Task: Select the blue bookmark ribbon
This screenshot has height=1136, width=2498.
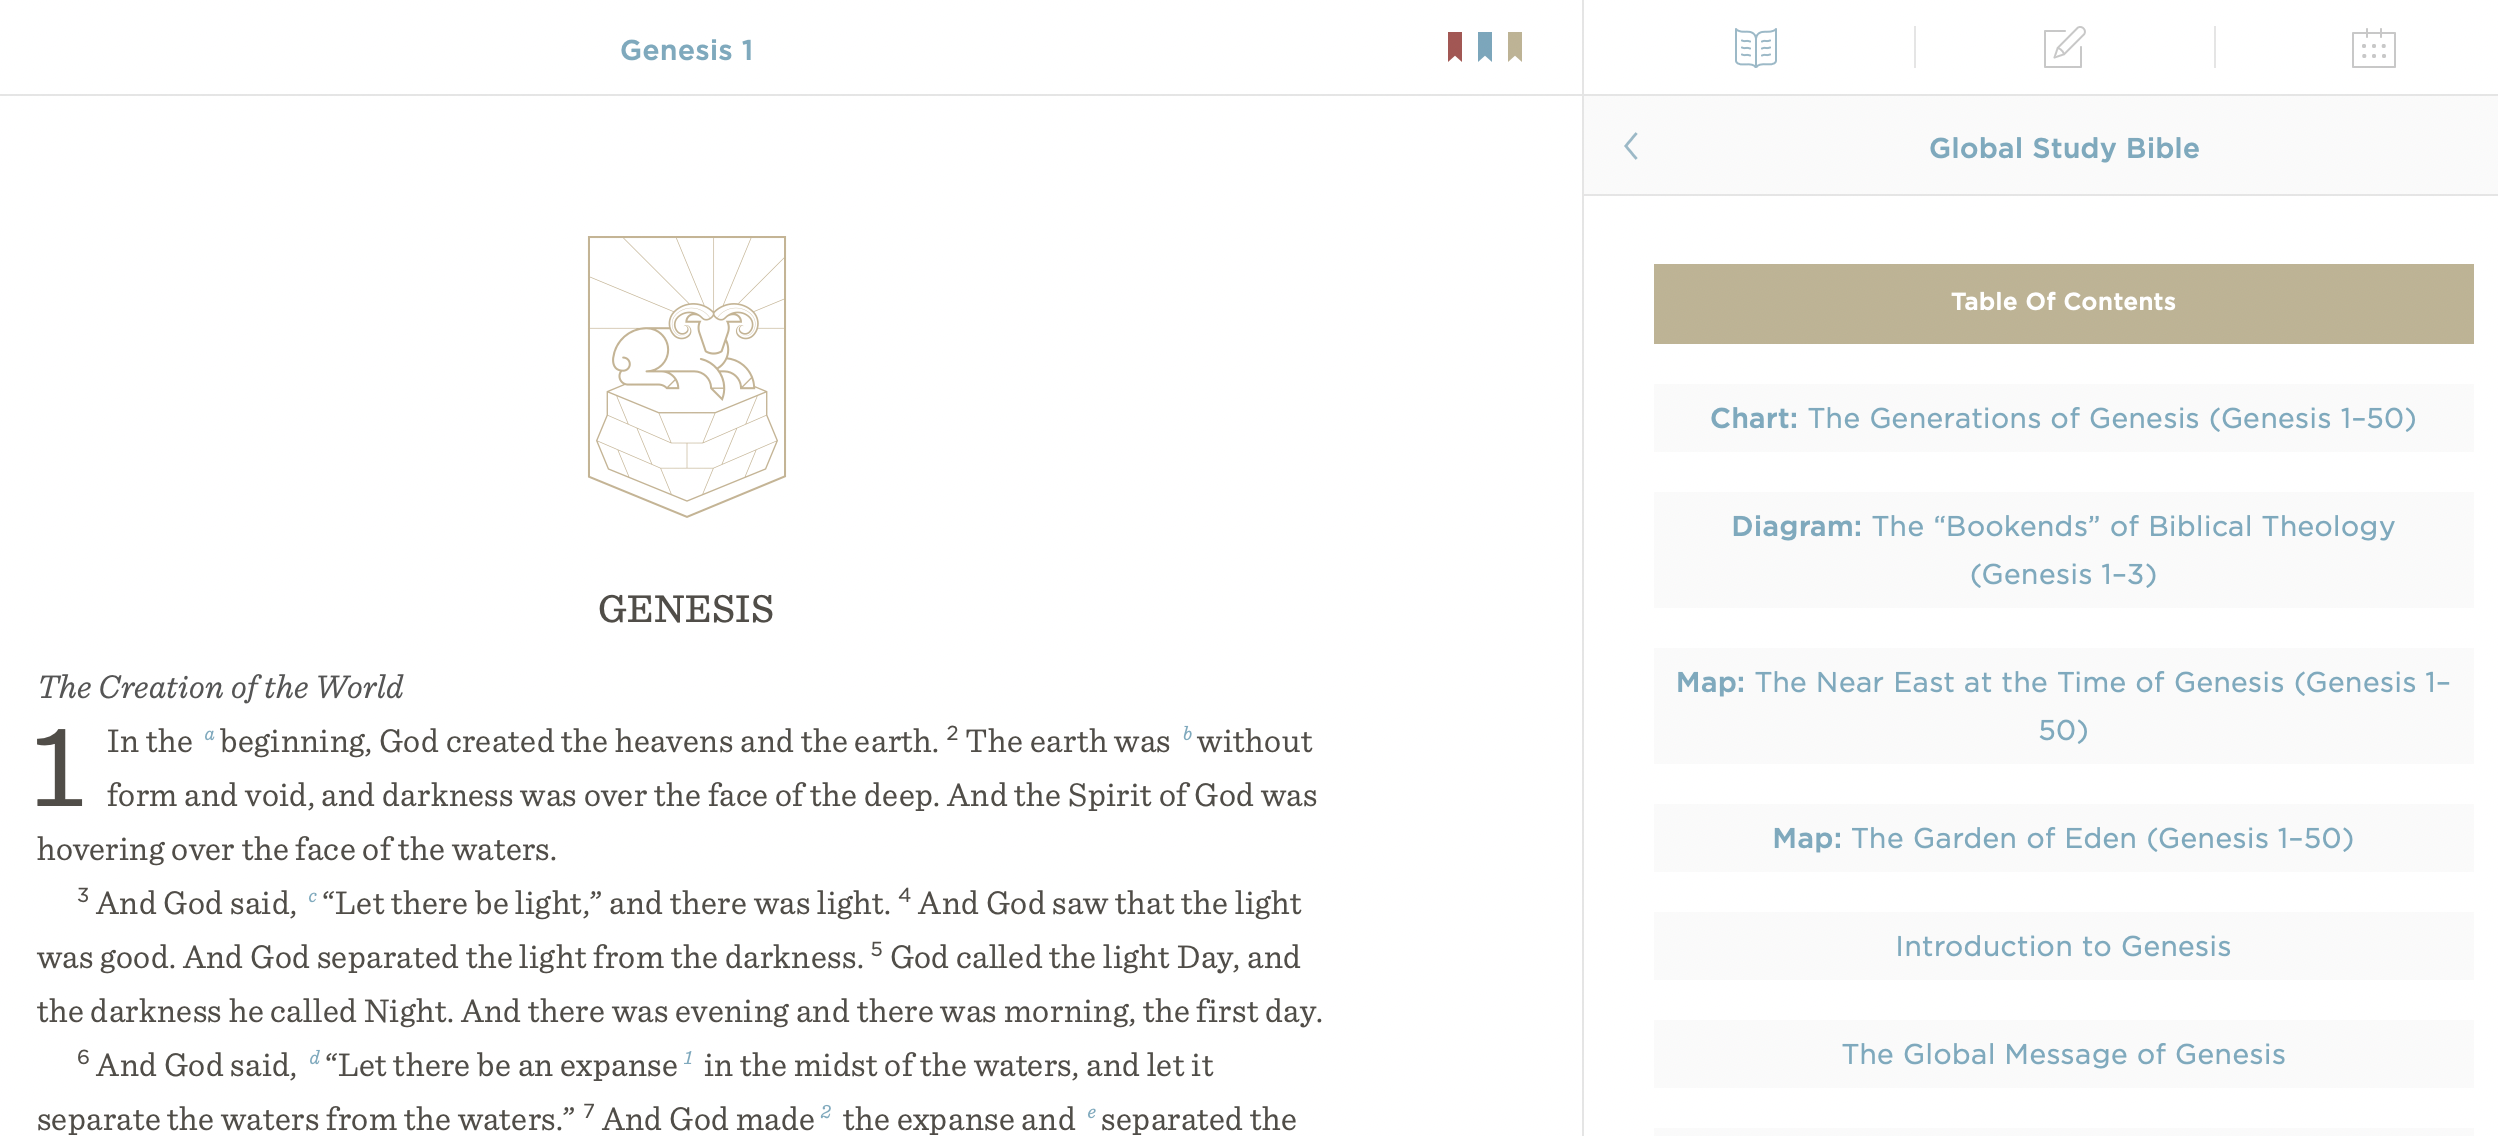Action: point(1485,47)
